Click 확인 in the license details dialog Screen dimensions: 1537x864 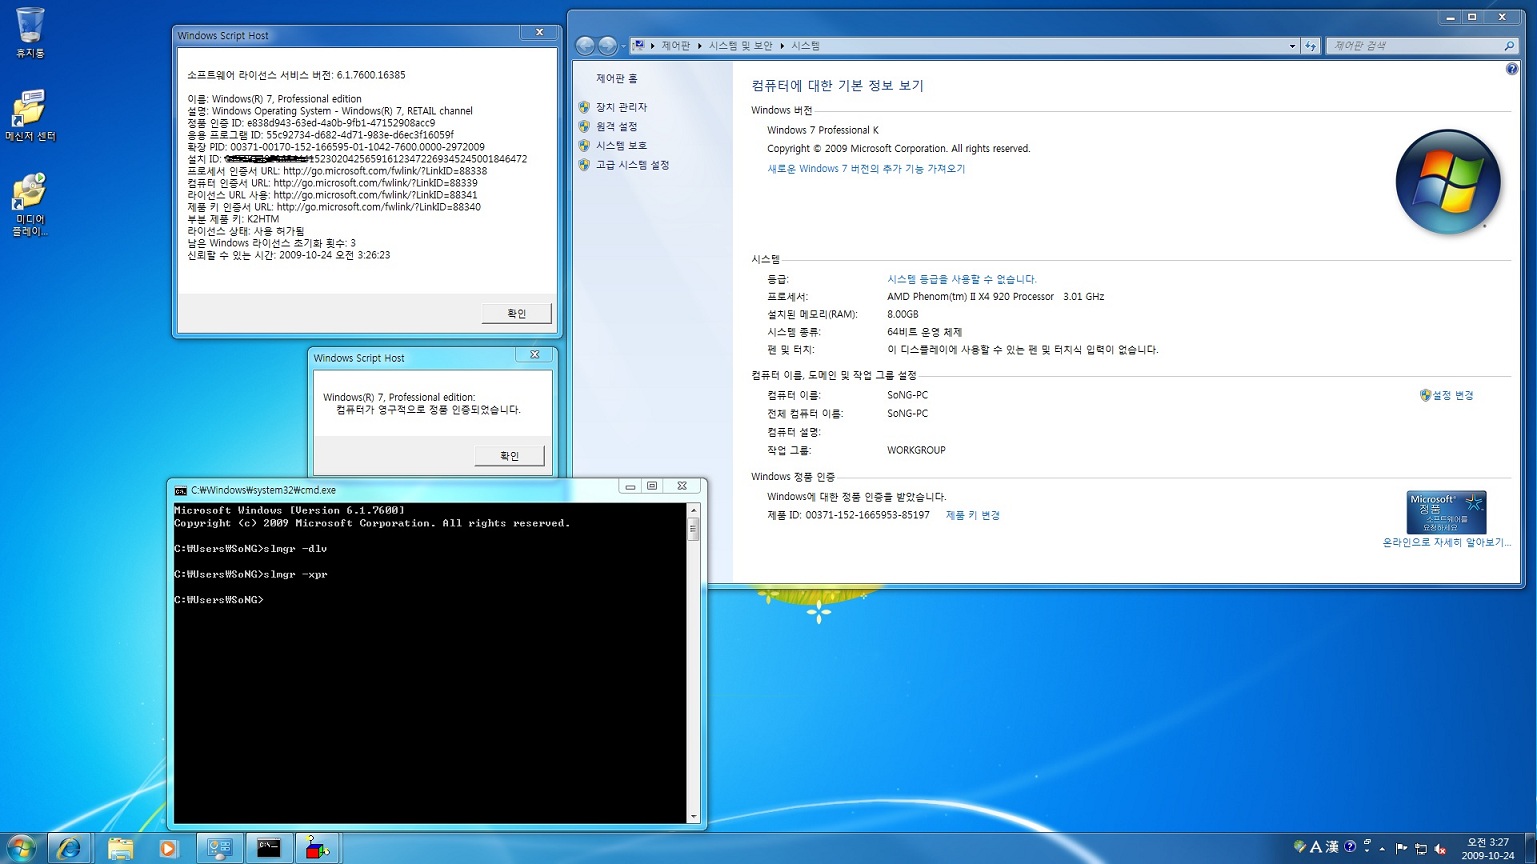(x=516, y=313)
